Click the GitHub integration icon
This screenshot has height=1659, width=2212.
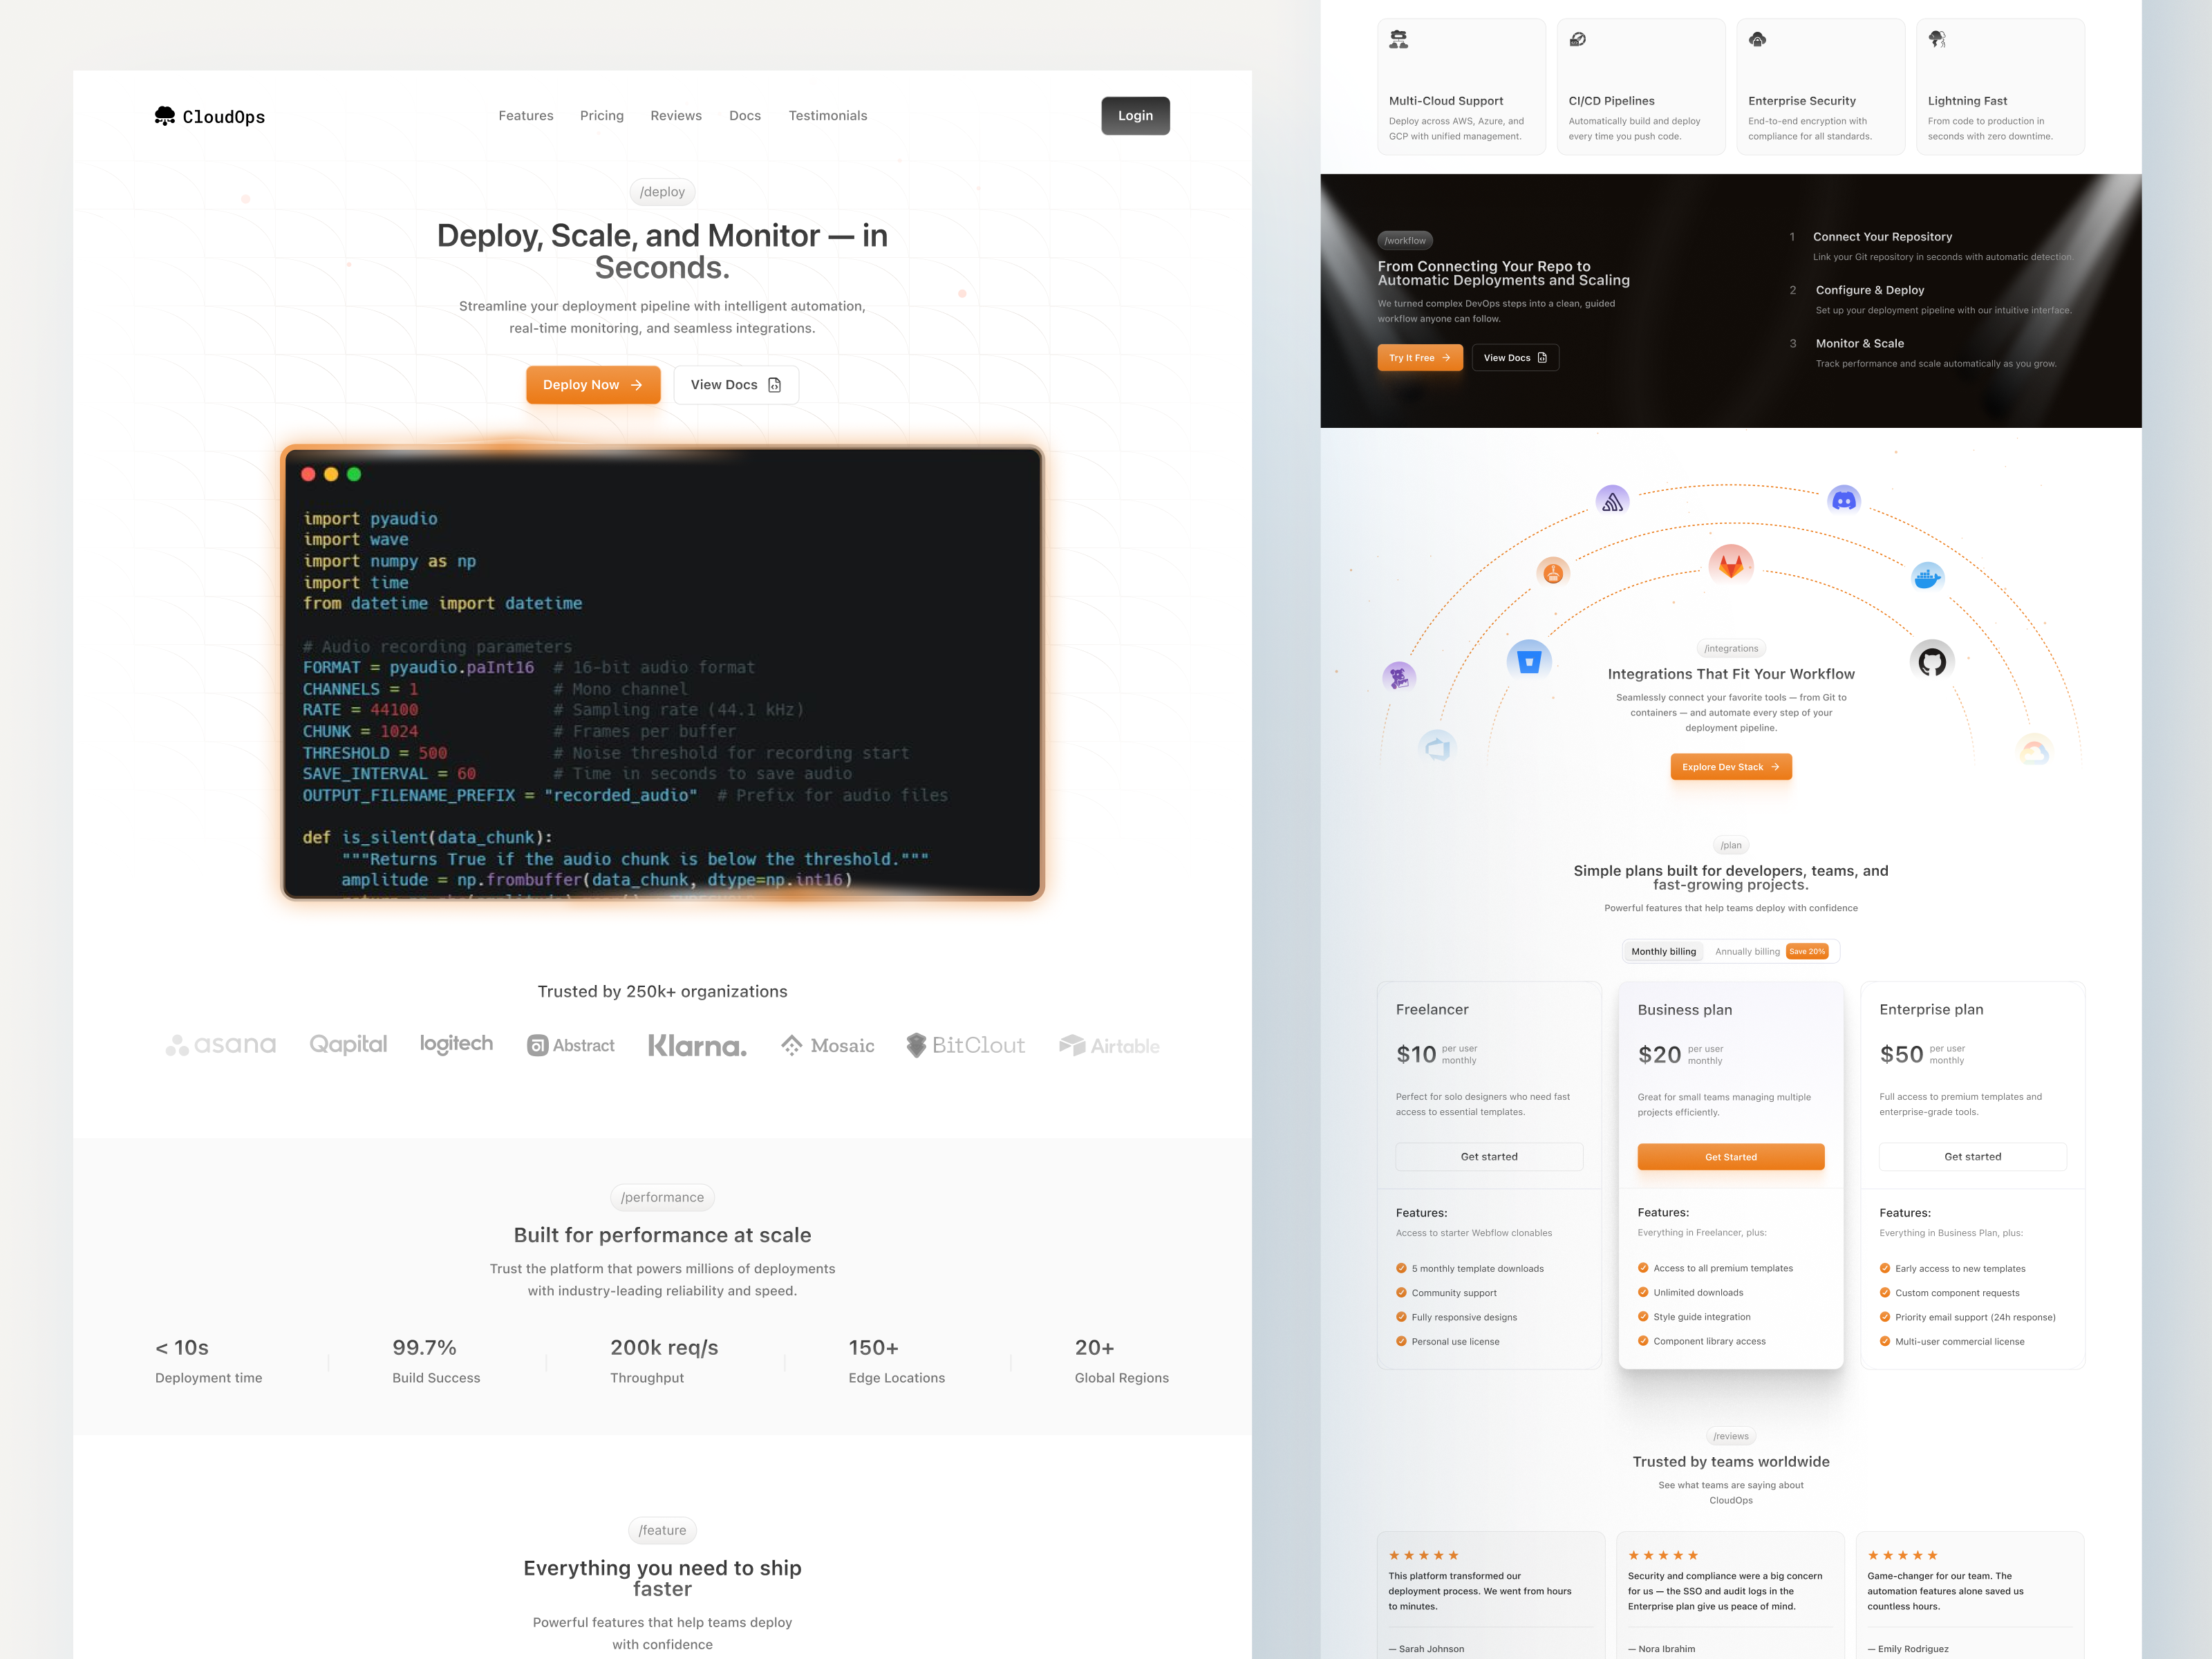coord(1932,661)
